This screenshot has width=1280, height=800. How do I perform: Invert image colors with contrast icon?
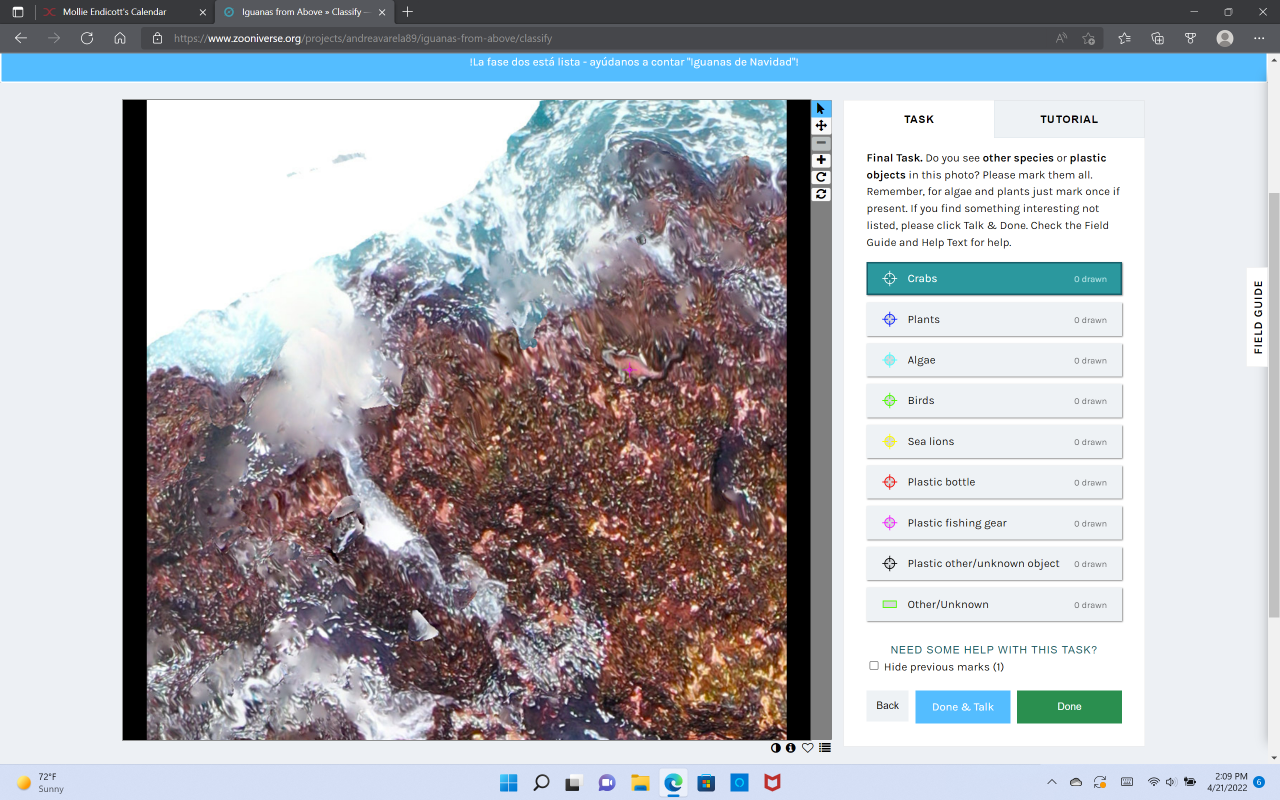click(x=776, y=748)
